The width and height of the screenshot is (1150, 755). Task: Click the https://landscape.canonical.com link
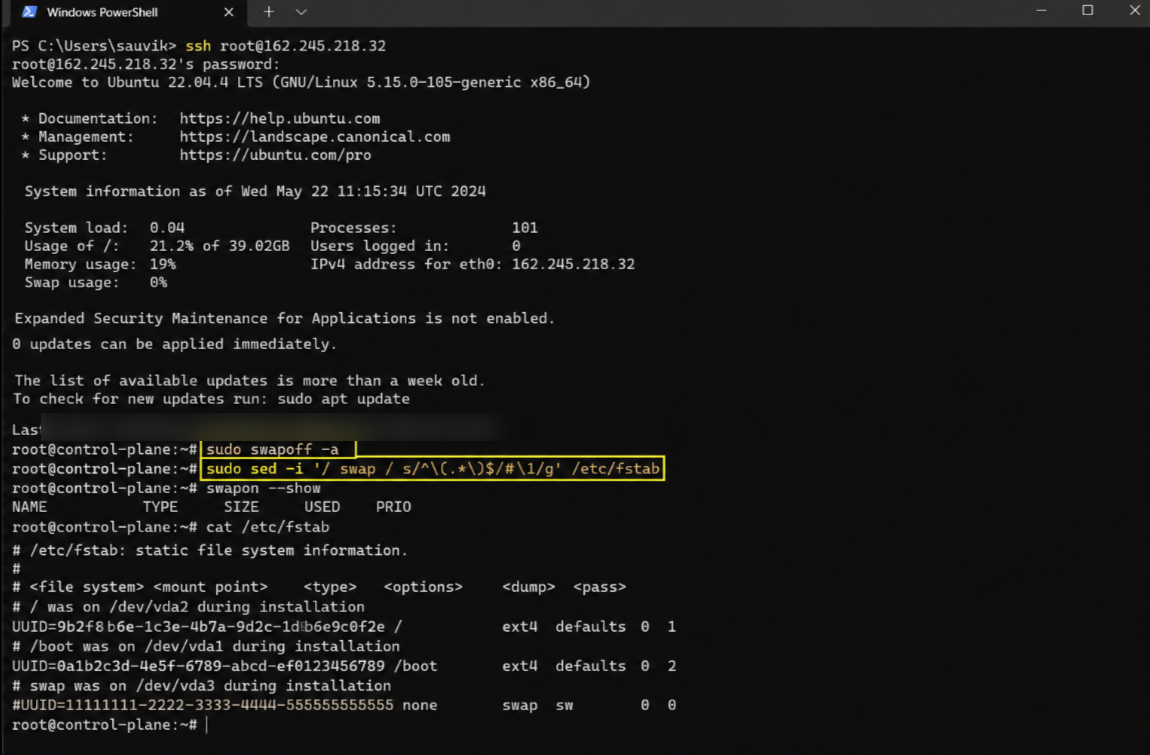315,136
